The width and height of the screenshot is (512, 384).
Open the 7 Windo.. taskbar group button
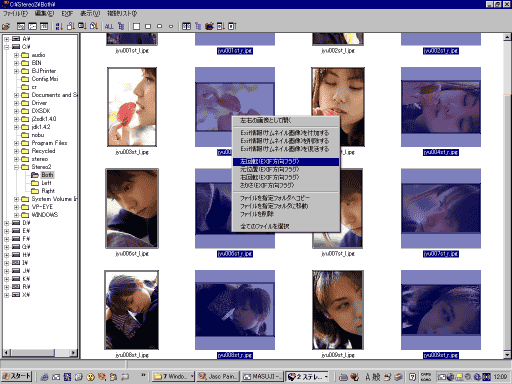pyautogui.click(x=173, y=377)
